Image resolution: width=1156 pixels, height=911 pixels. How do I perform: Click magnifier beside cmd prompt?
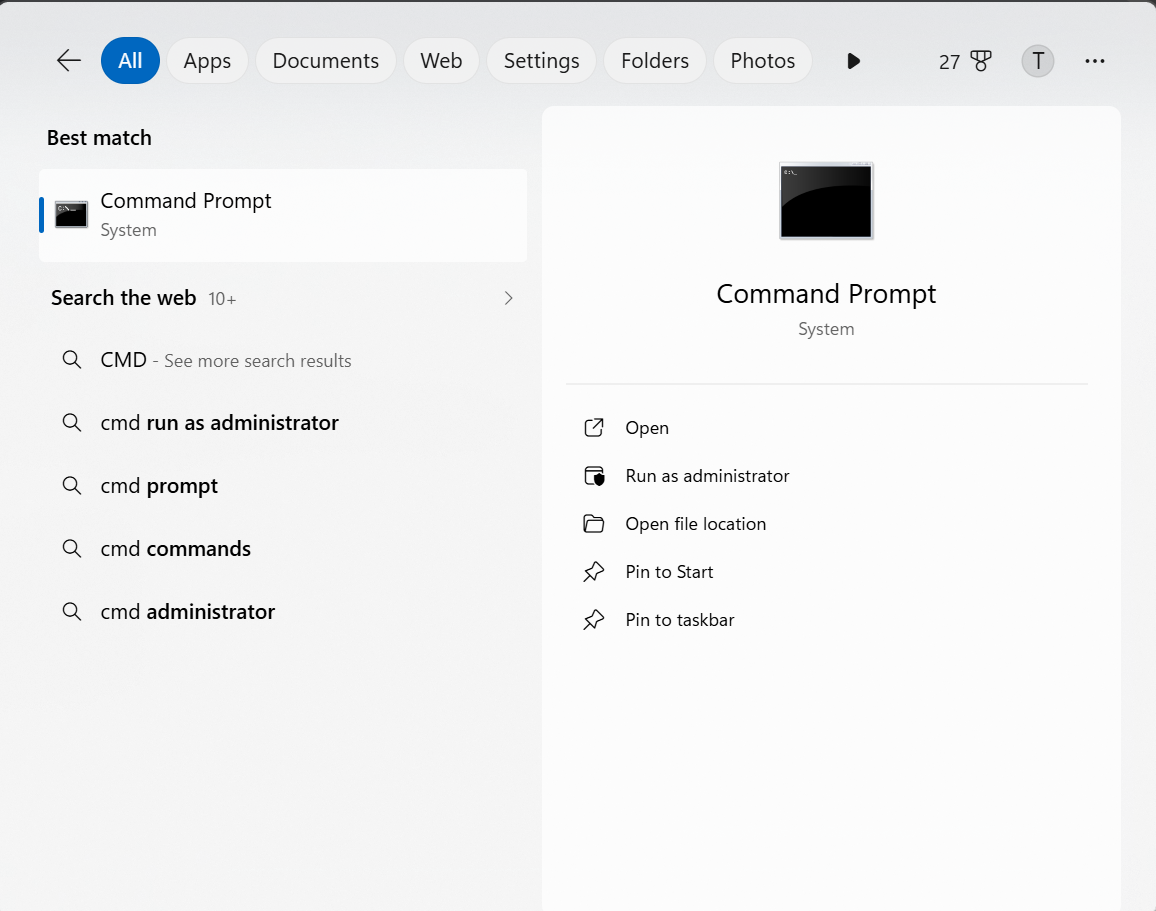pos(72,485)
